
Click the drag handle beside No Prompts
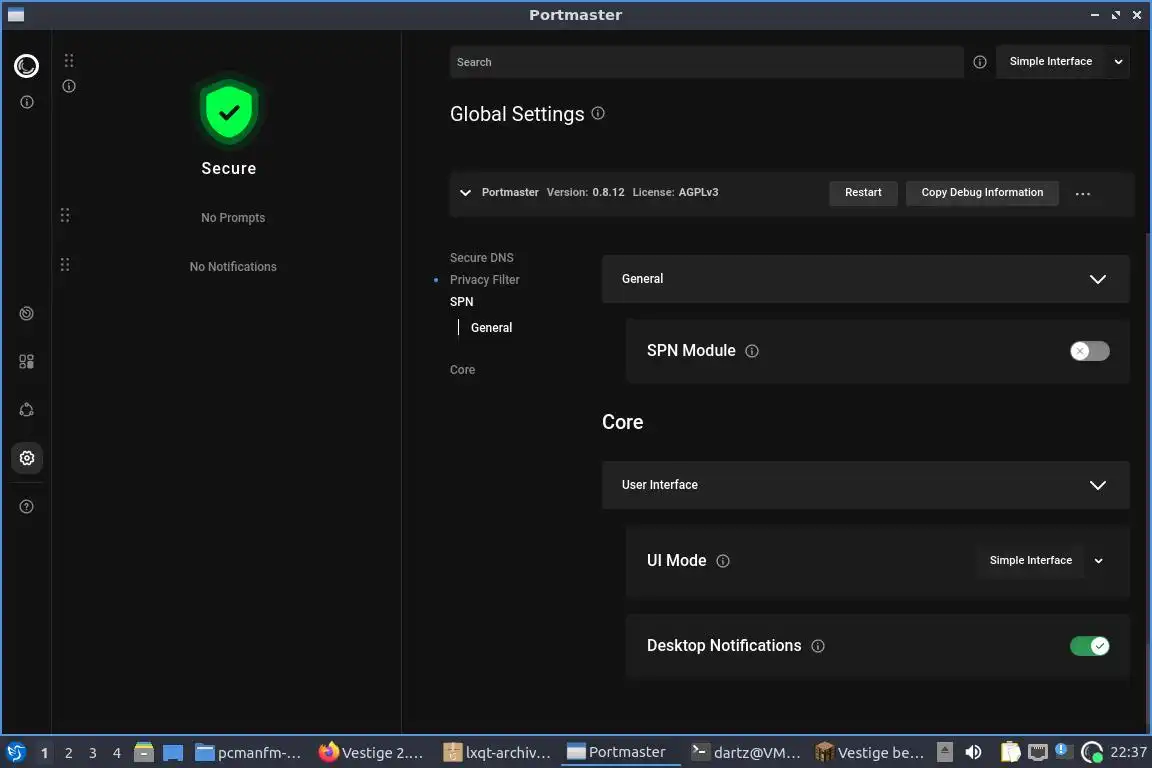[65, 215]
